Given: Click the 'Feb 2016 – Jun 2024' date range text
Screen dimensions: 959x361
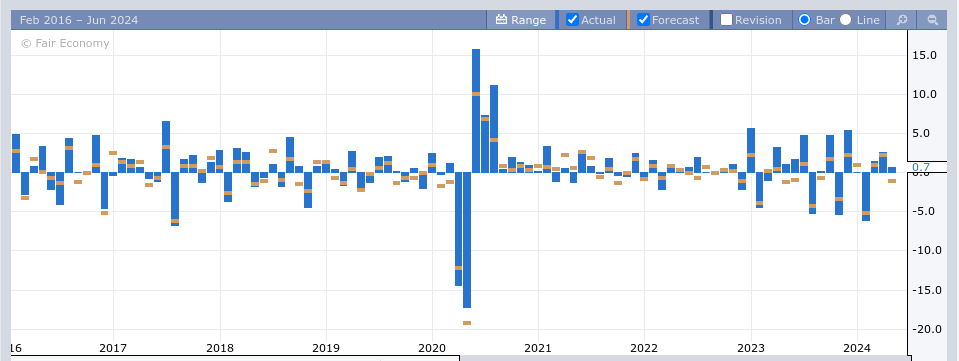Looking at the screenshot, I should 79,20.
